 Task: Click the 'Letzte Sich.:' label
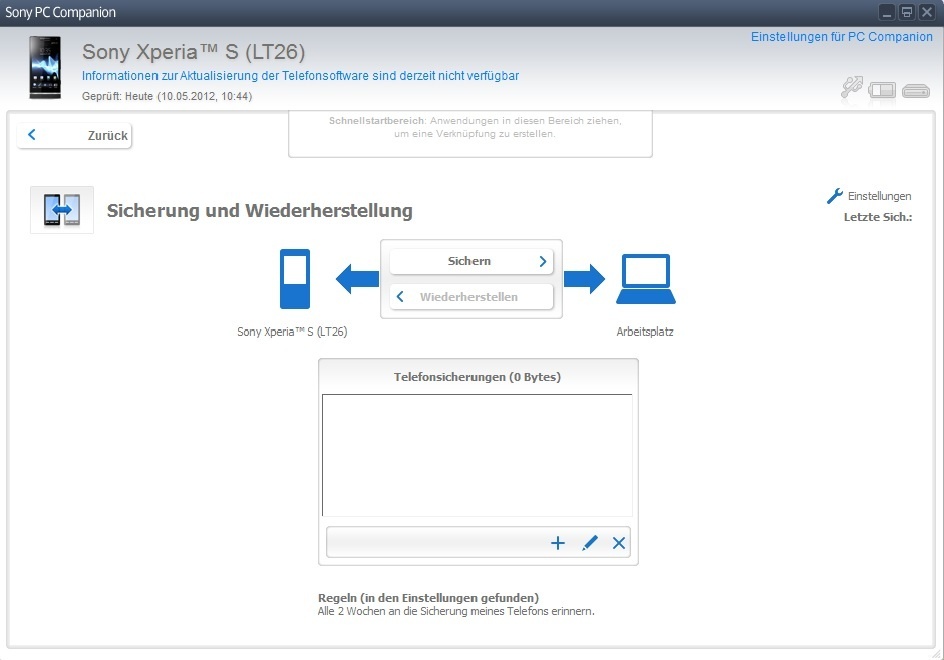click(x=878, y=217)
